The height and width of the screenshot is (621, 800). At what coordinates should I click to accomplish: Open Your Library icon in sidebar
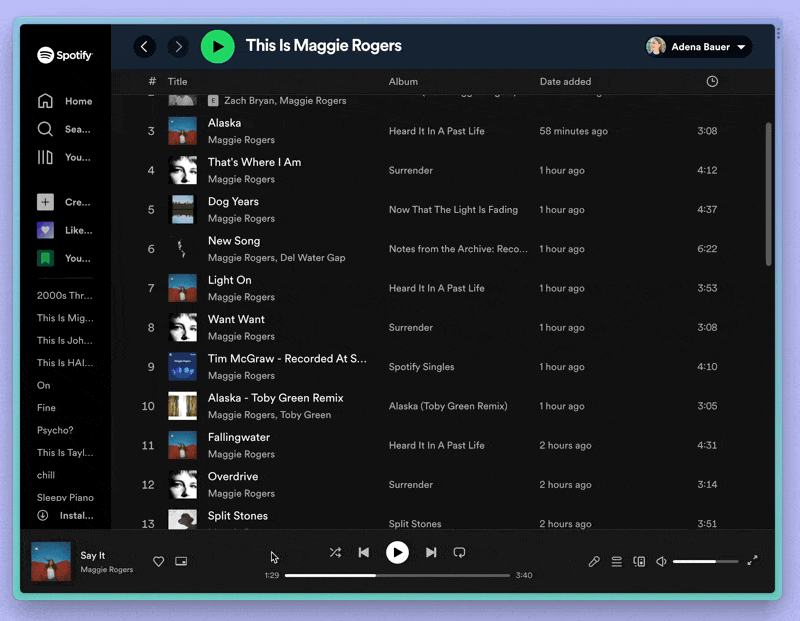(x=45, y=157)
